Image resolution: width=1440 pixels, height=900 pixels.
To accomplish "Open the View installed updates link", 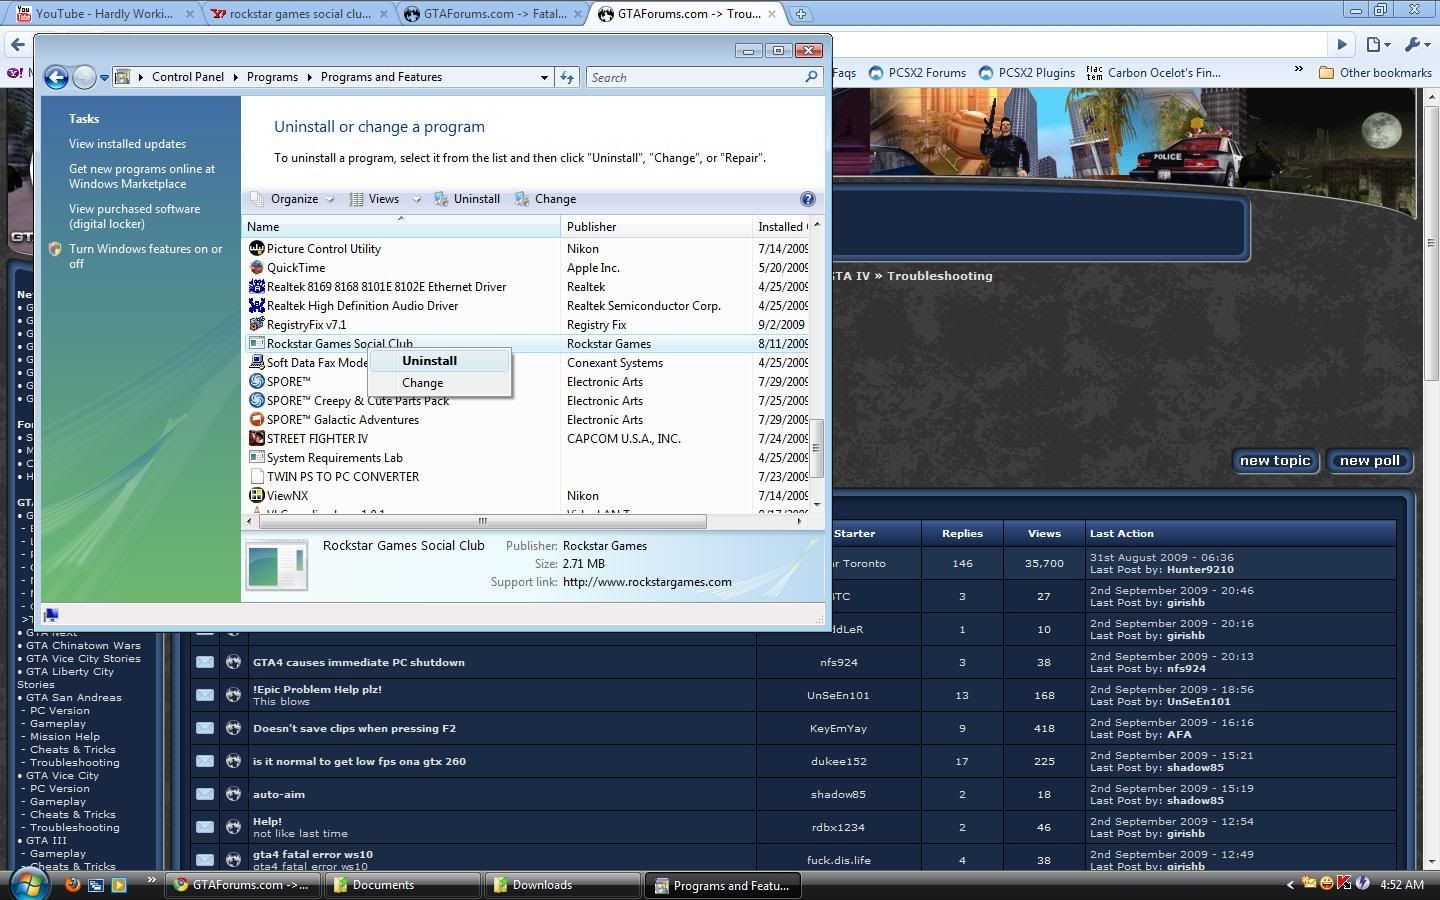I will tap(127, 143).
